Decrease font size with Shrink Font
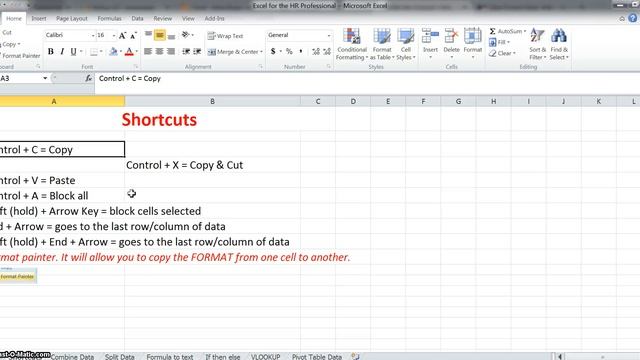This screenshot has height=360, width=640. [133, 36]
